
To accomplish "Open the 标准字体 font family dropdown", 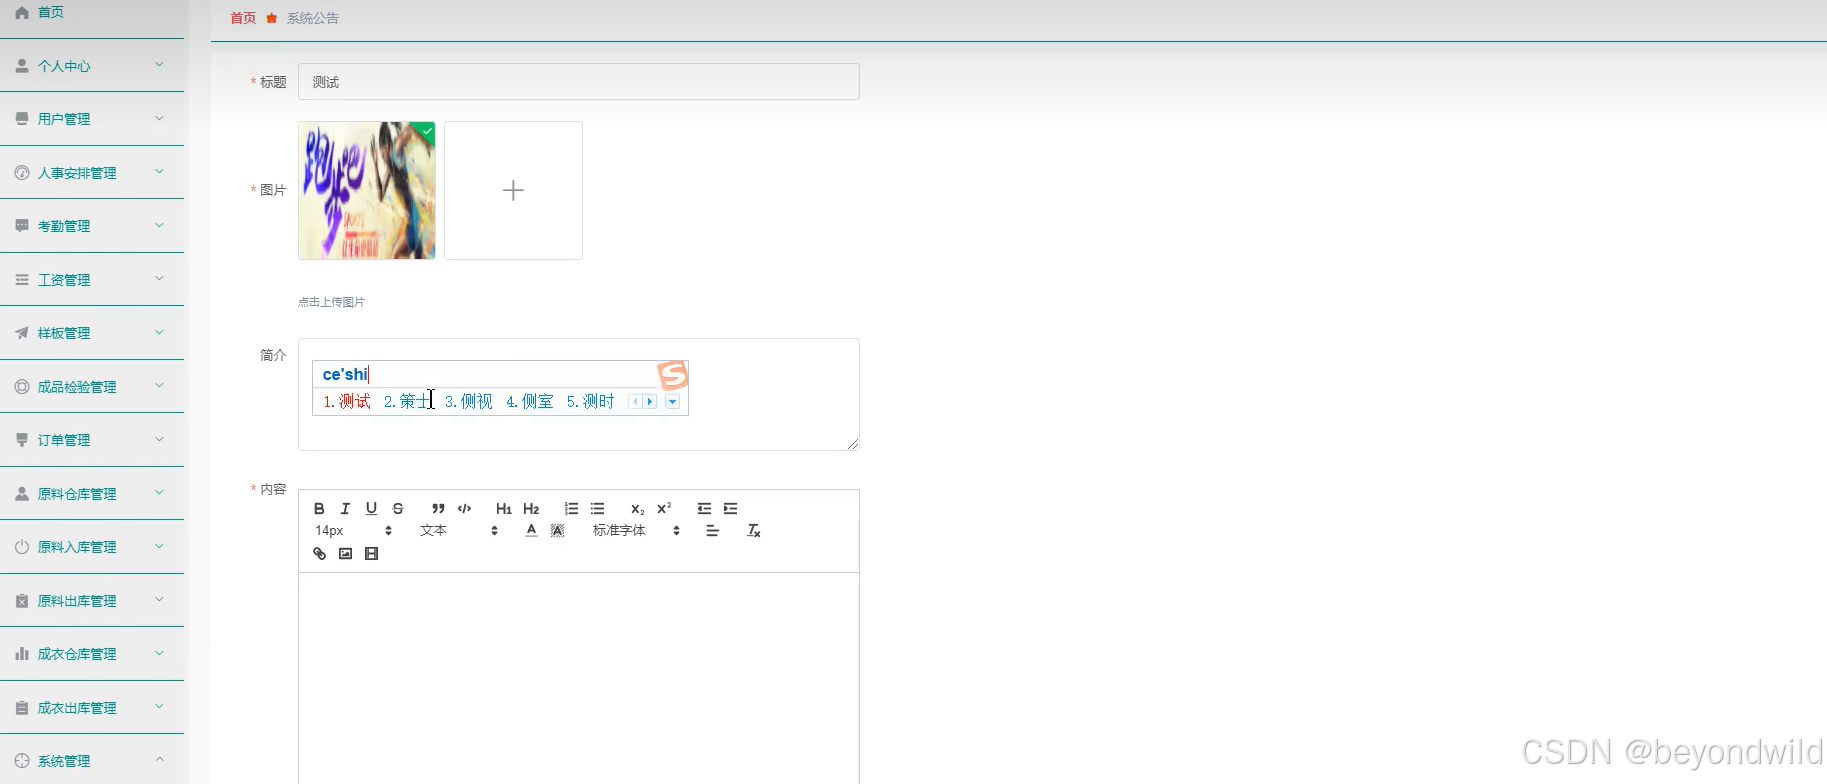I will coord(637,530).
